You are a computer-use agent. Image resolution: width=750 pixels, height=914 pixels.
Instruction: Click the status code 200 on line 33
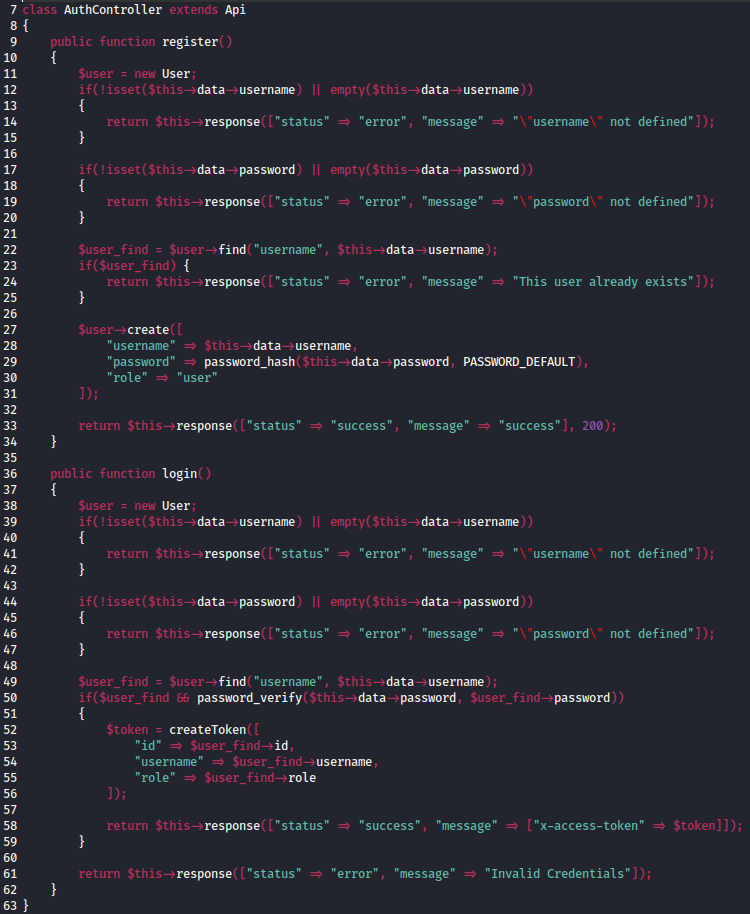point(592,426)
